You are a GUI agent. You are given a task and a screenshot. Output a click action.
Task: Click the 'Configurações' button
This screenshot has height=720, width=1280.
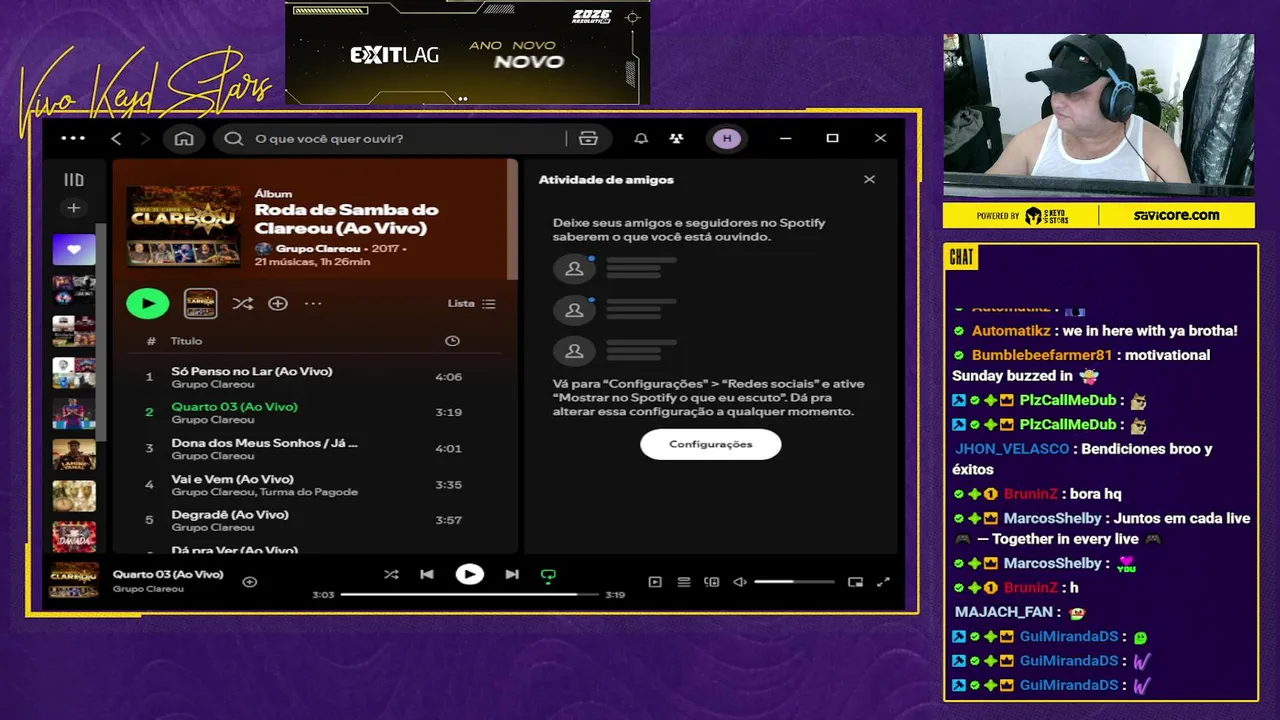710,444
